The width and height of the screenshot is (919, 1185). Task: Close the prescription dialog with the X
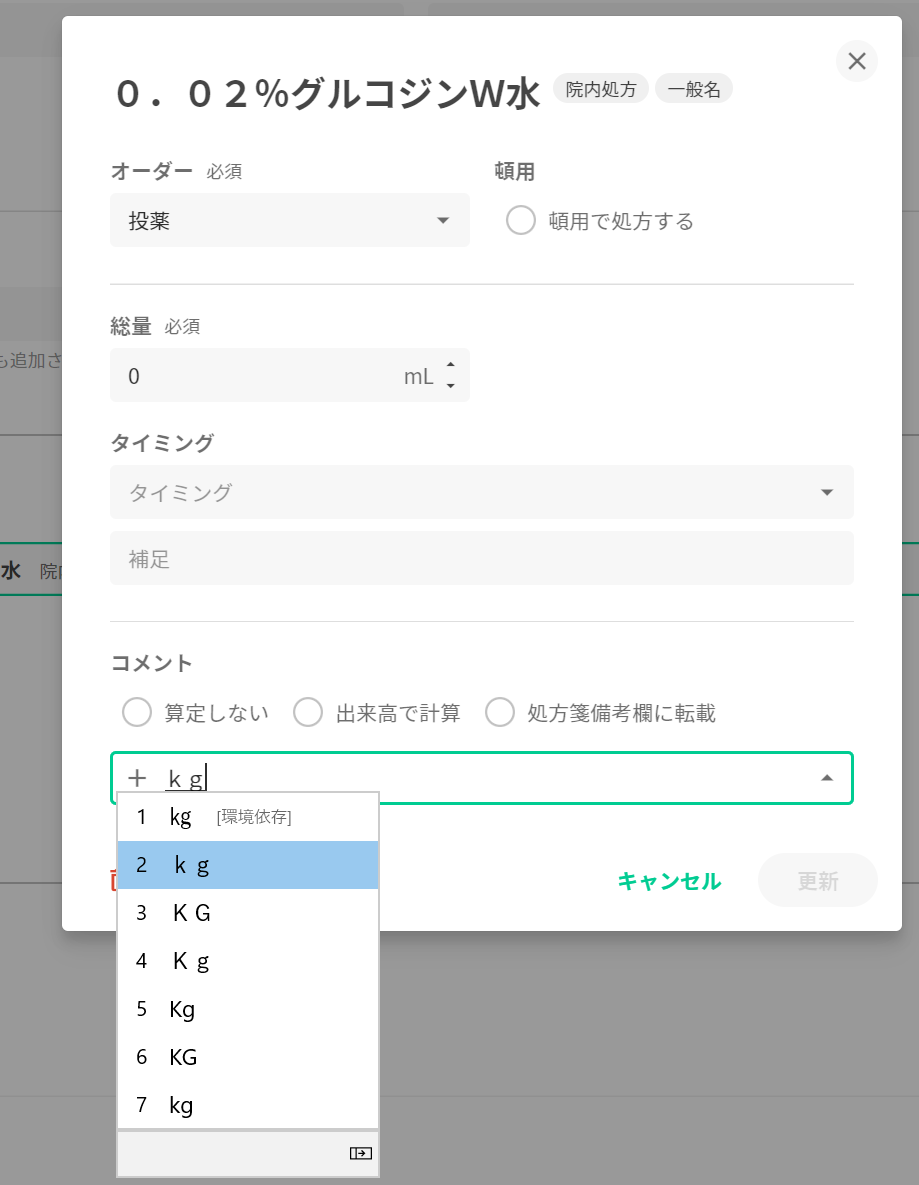click(x=857, y=61)
